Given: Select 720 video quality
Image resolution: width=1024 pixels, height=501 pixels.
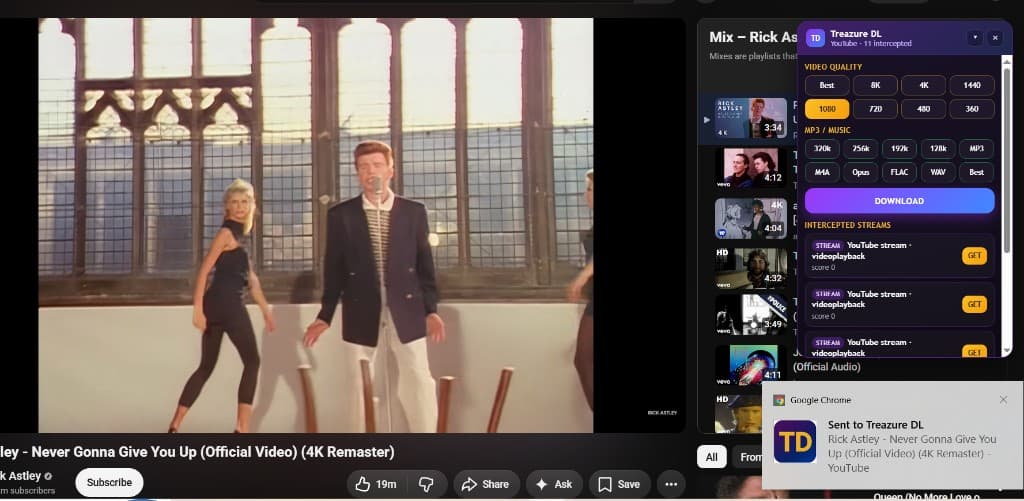Looking at the screenshot, I should pyautogui.click(x=875, y=108).
